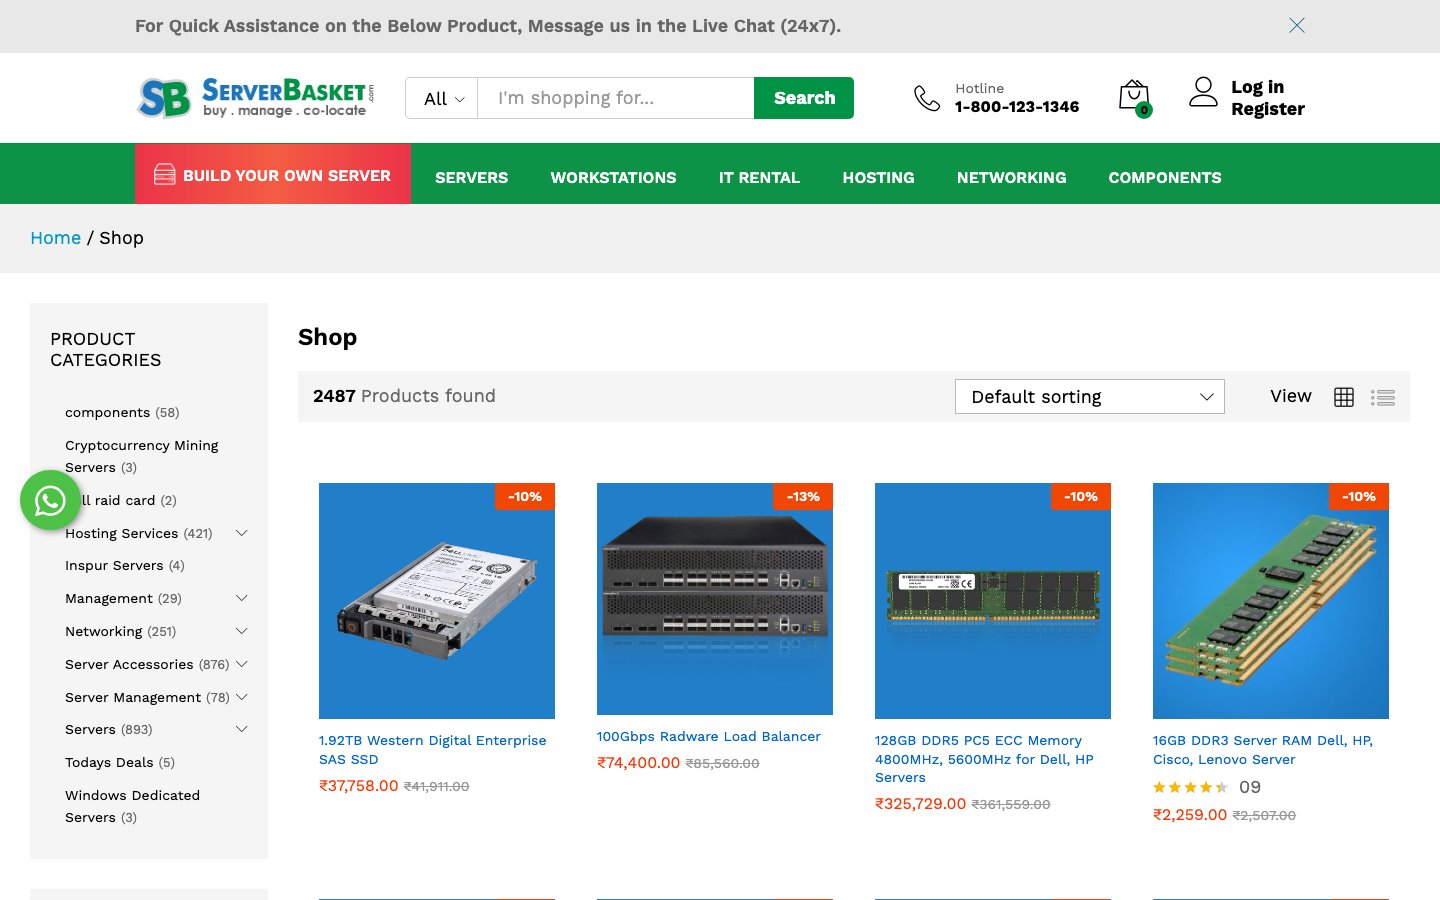Open the Components menu

coord(1165,177)
